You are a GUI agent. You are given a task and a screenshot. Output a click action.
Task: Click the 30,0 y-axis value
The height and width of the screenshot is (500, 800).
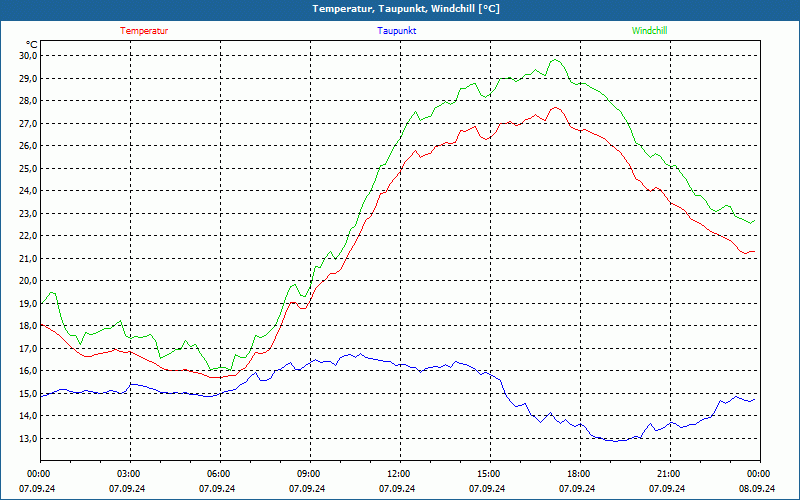29,56
